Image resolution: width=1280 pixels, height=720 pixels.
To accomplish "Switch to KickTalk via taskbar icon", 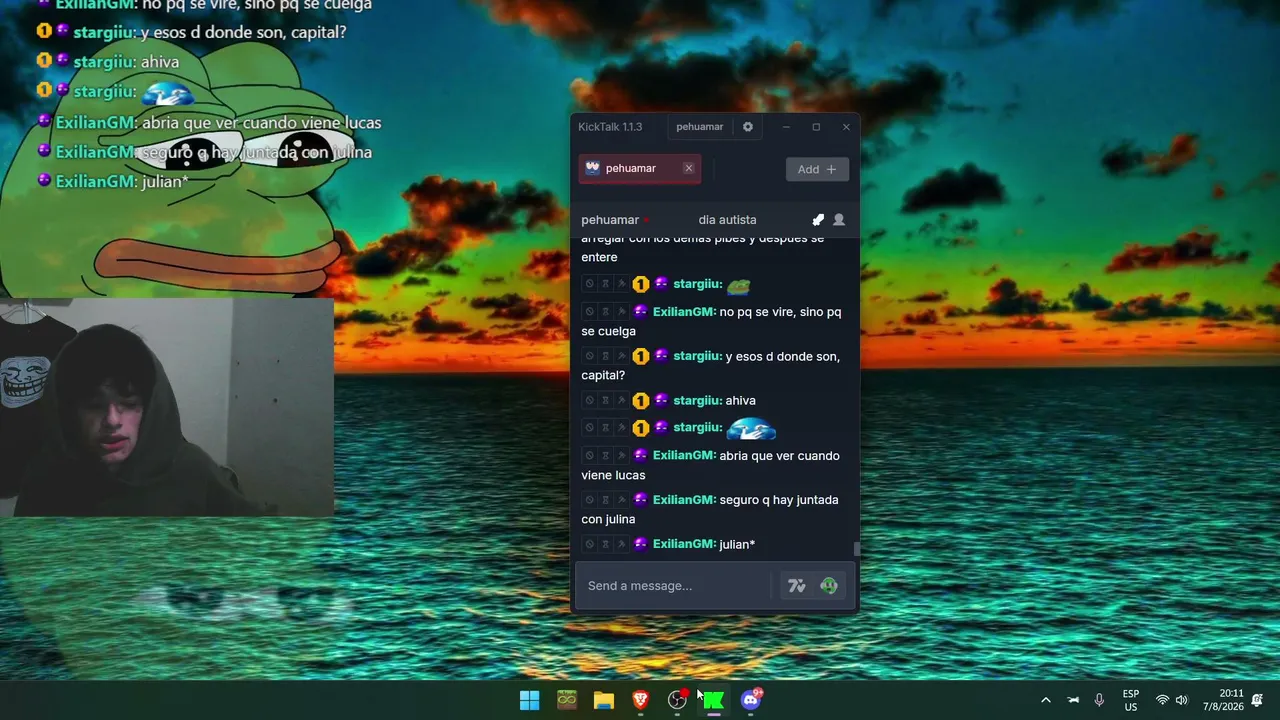I will tap(714, 700).
